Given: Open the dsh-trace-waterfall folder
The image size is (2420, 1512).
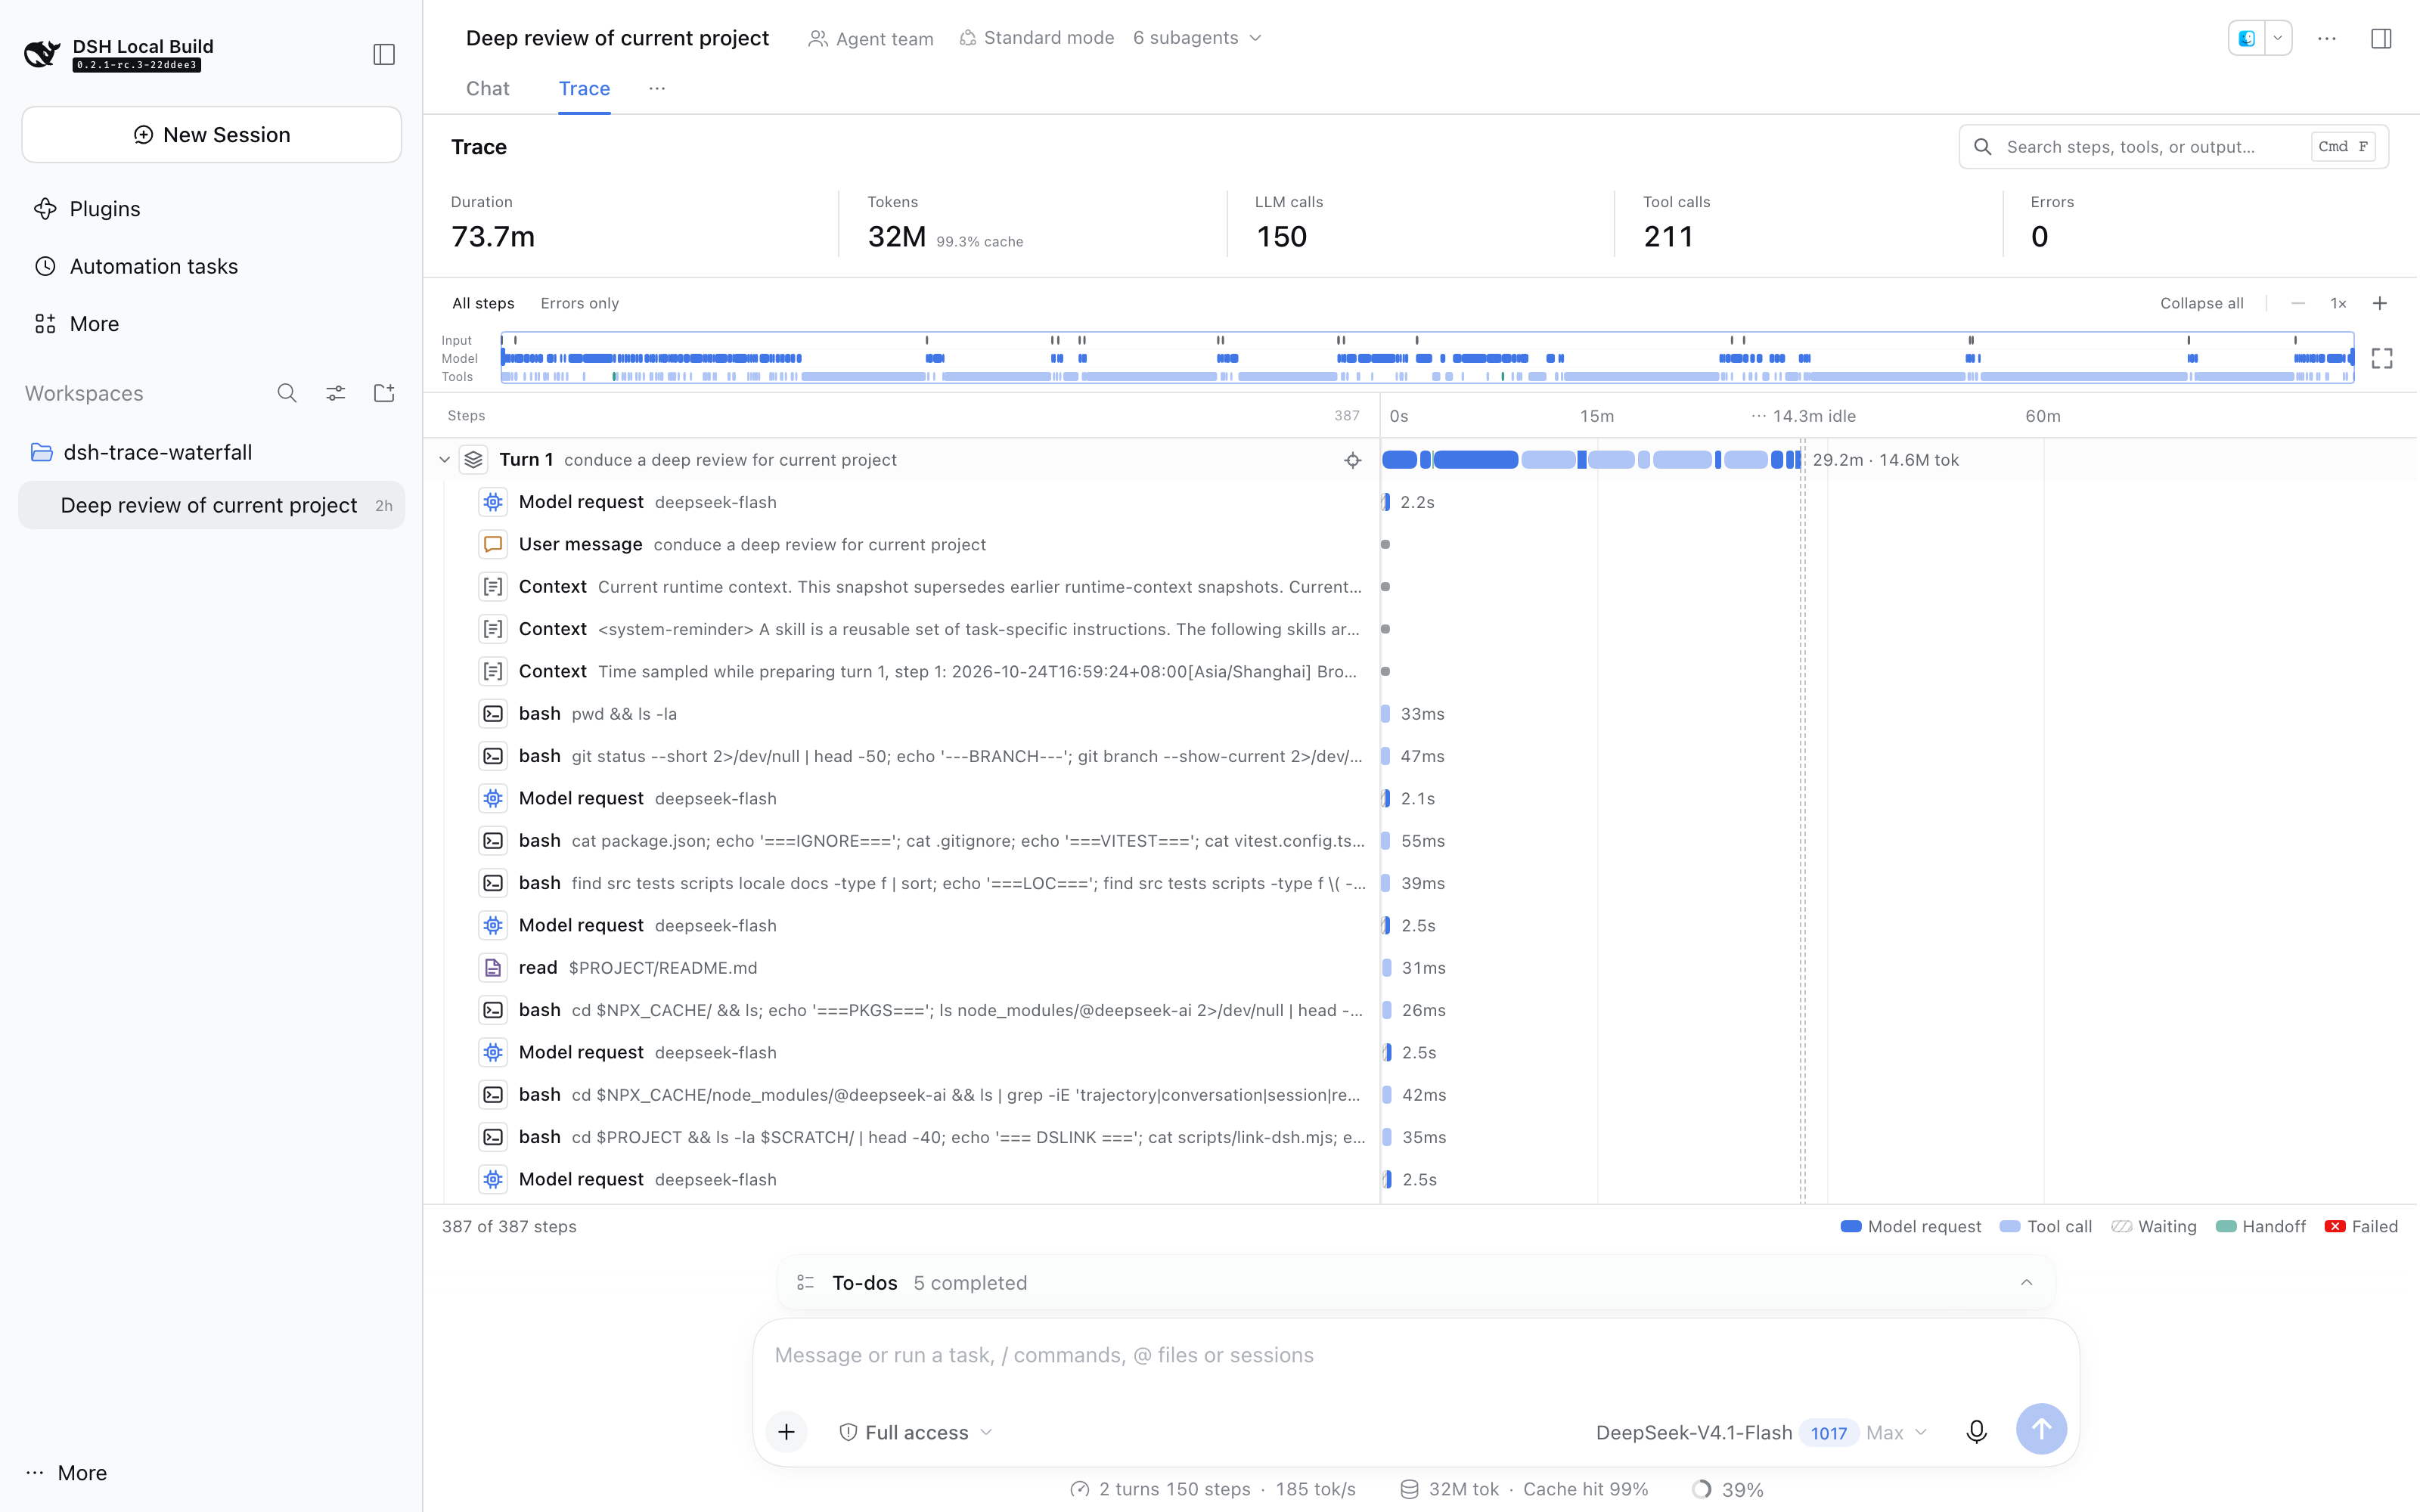Looking at the screenshot, I should [211, 452].
